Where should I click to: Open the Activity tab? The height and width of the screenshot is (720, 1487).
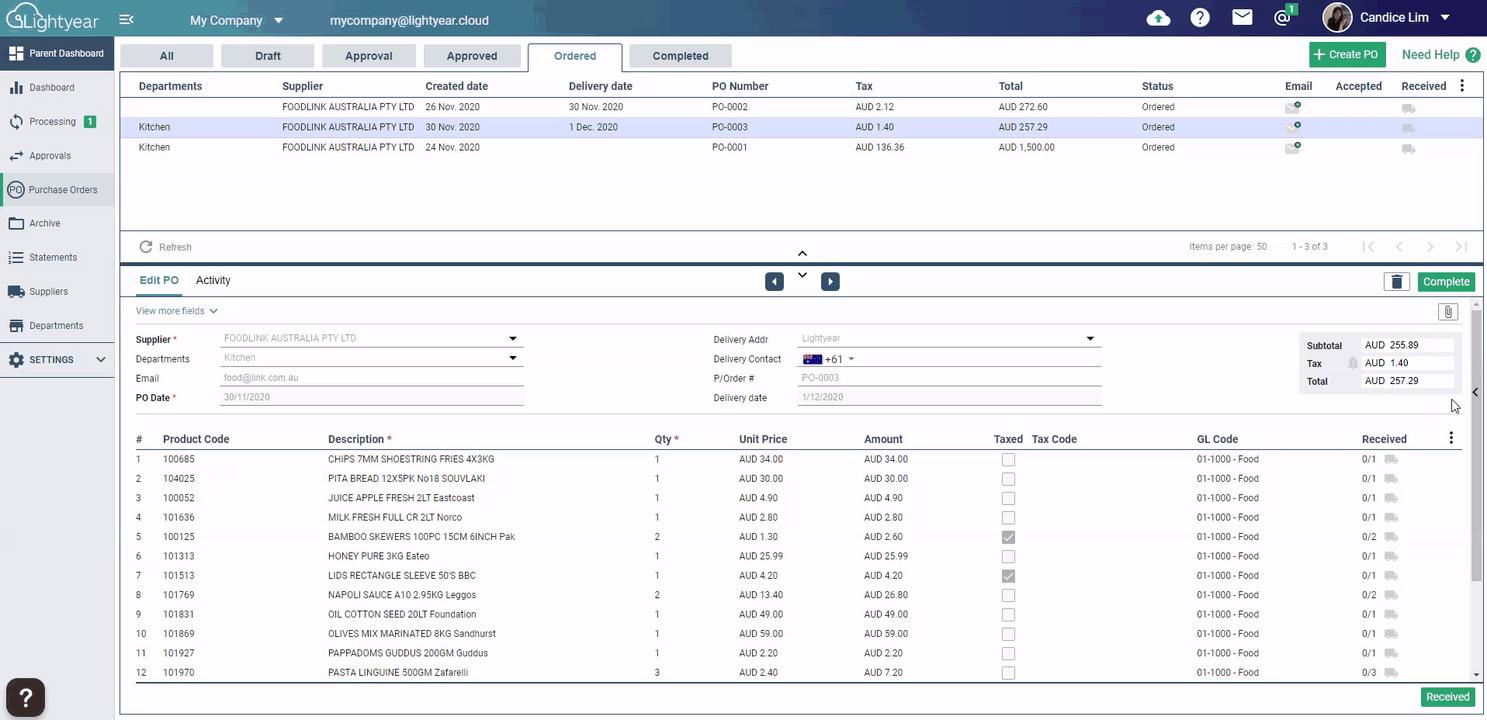[x=213, y=281]
